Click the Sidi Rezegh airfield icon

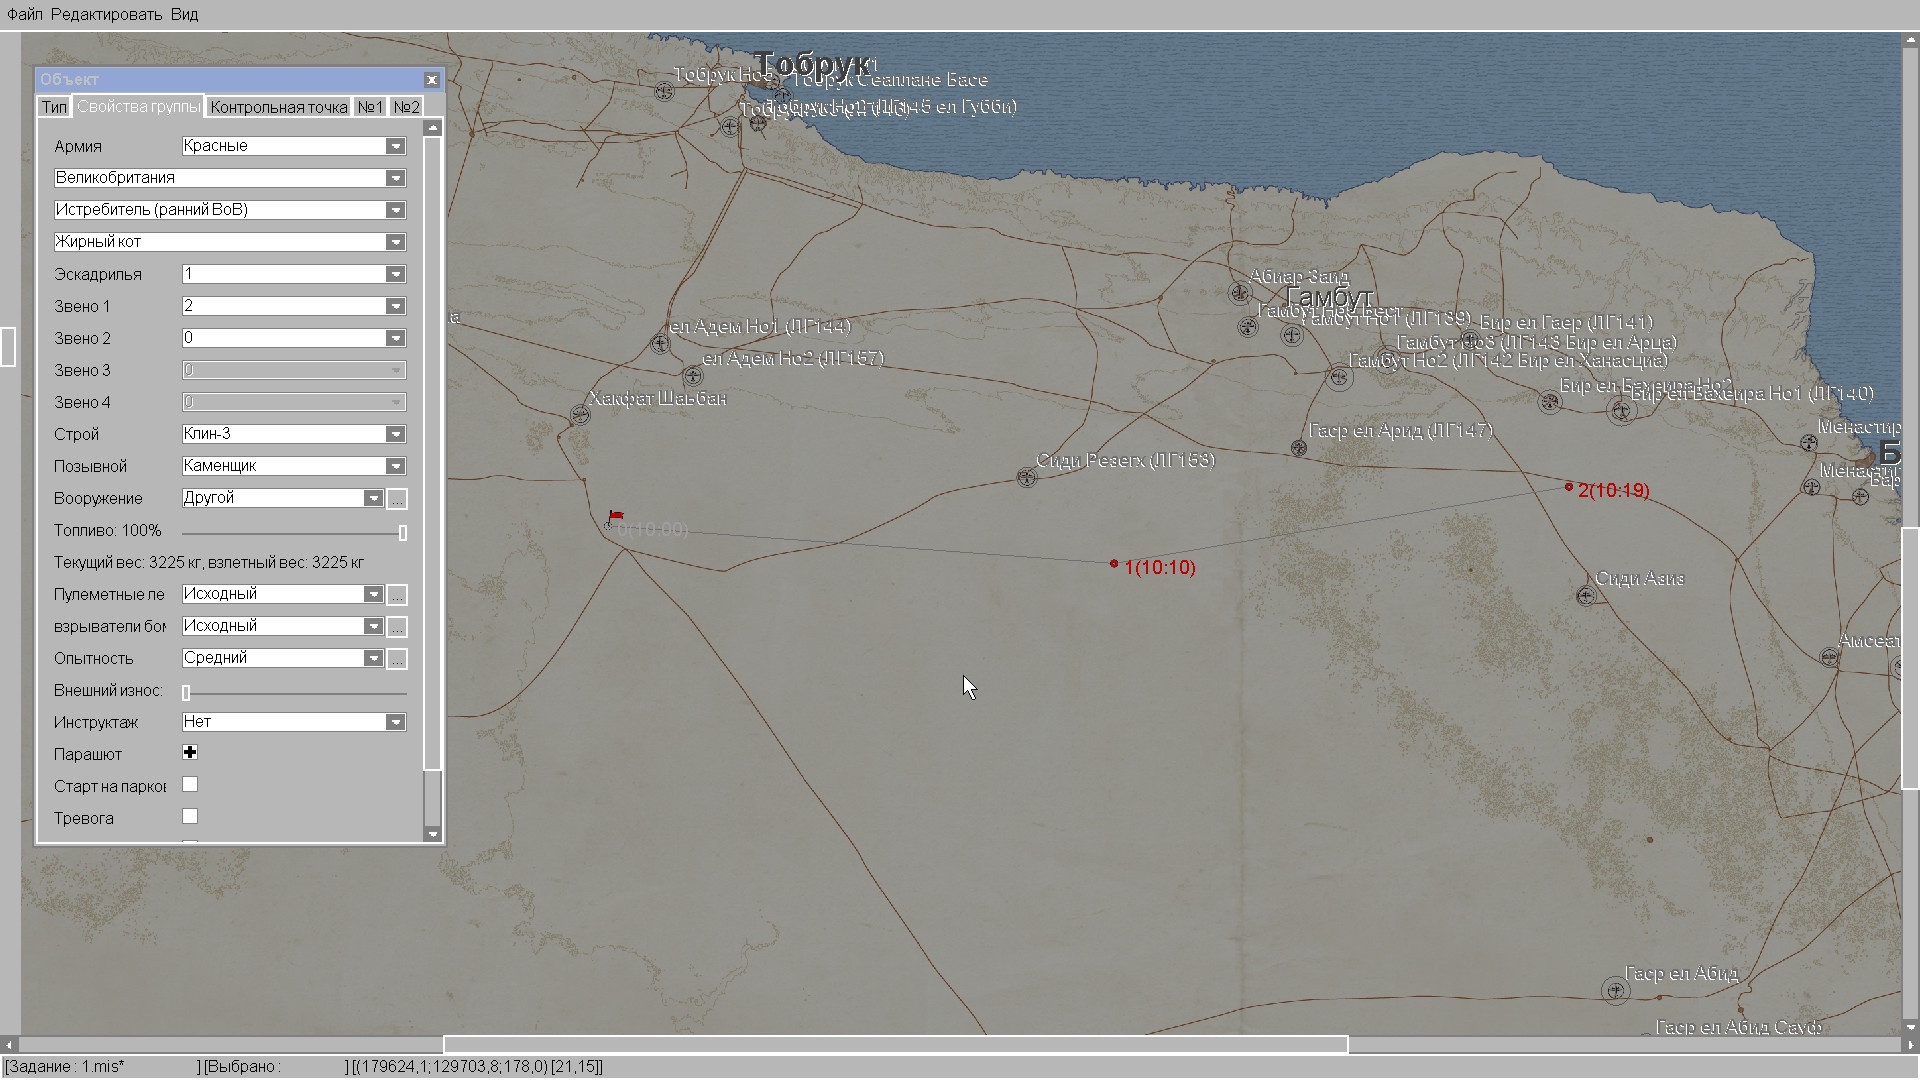pyautogui.click(x=1026, y=477)
